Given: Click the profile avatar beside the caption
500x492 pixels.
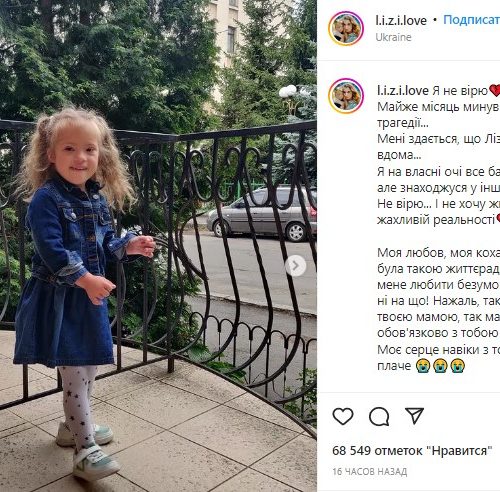Looking at the screenshot, I should tap(346, 96).
